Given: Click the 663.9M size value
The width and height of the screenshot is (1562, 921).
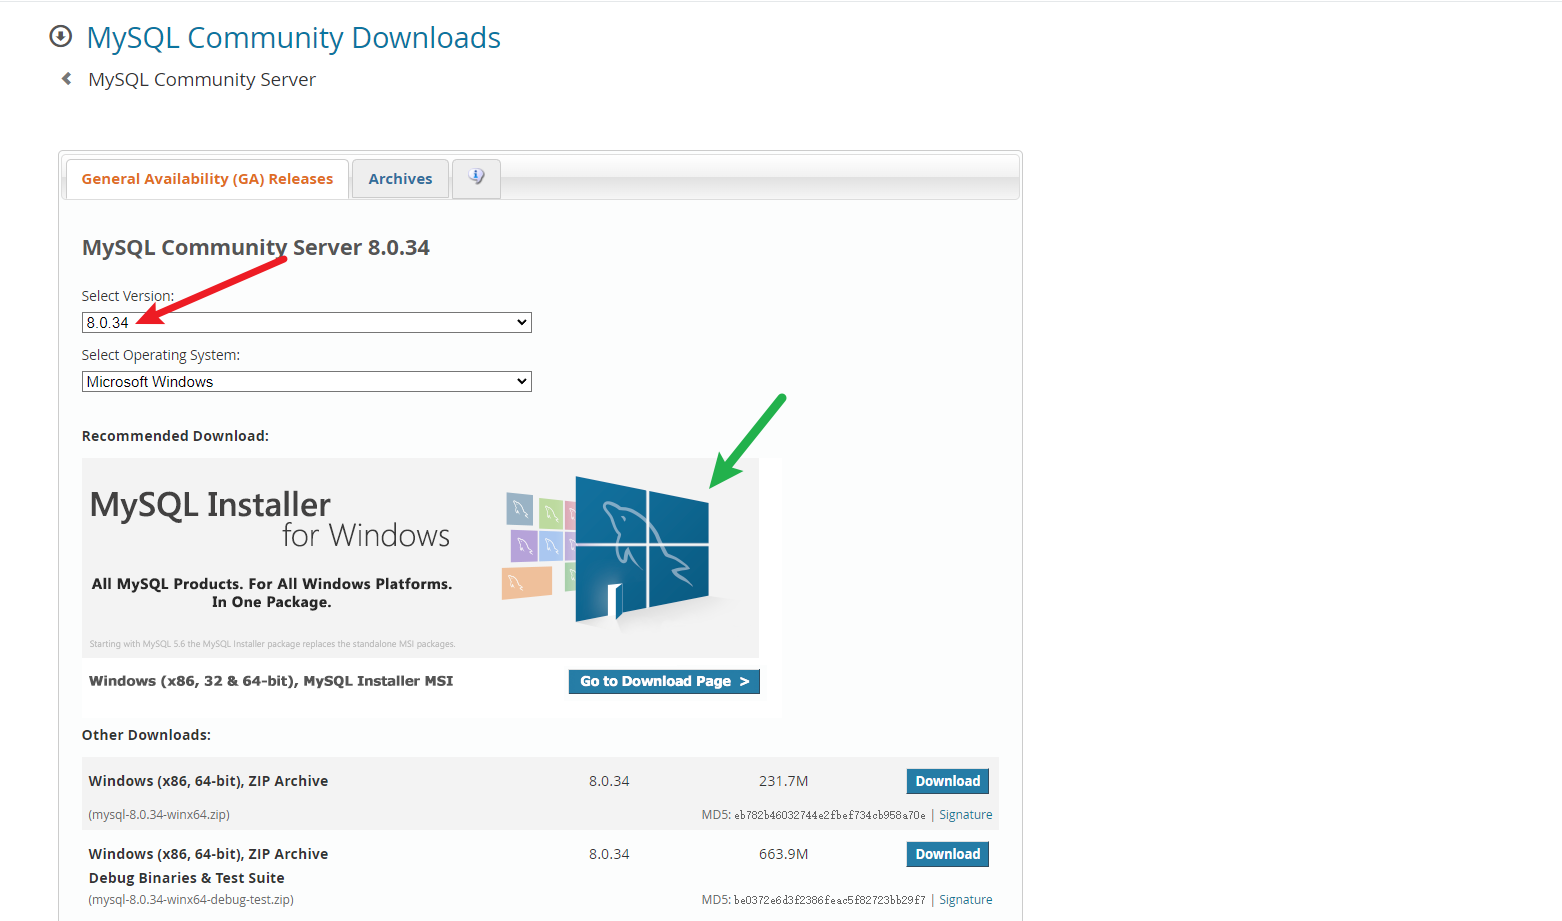Looking at the screenshot, I should (783, 854).
